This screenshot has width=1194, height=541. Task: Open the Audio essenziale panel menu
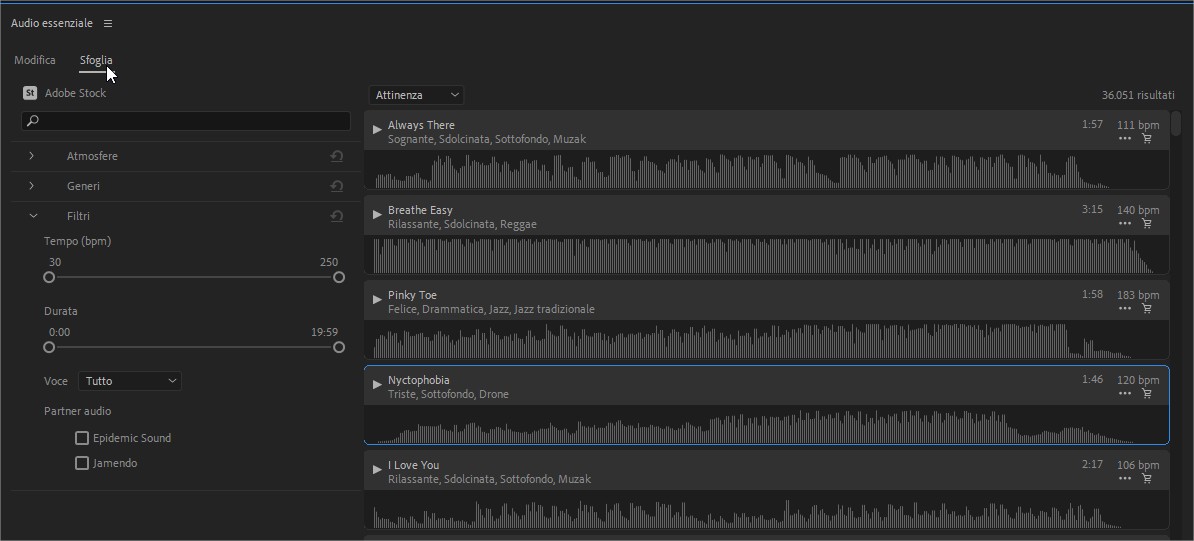pos(108,23)
